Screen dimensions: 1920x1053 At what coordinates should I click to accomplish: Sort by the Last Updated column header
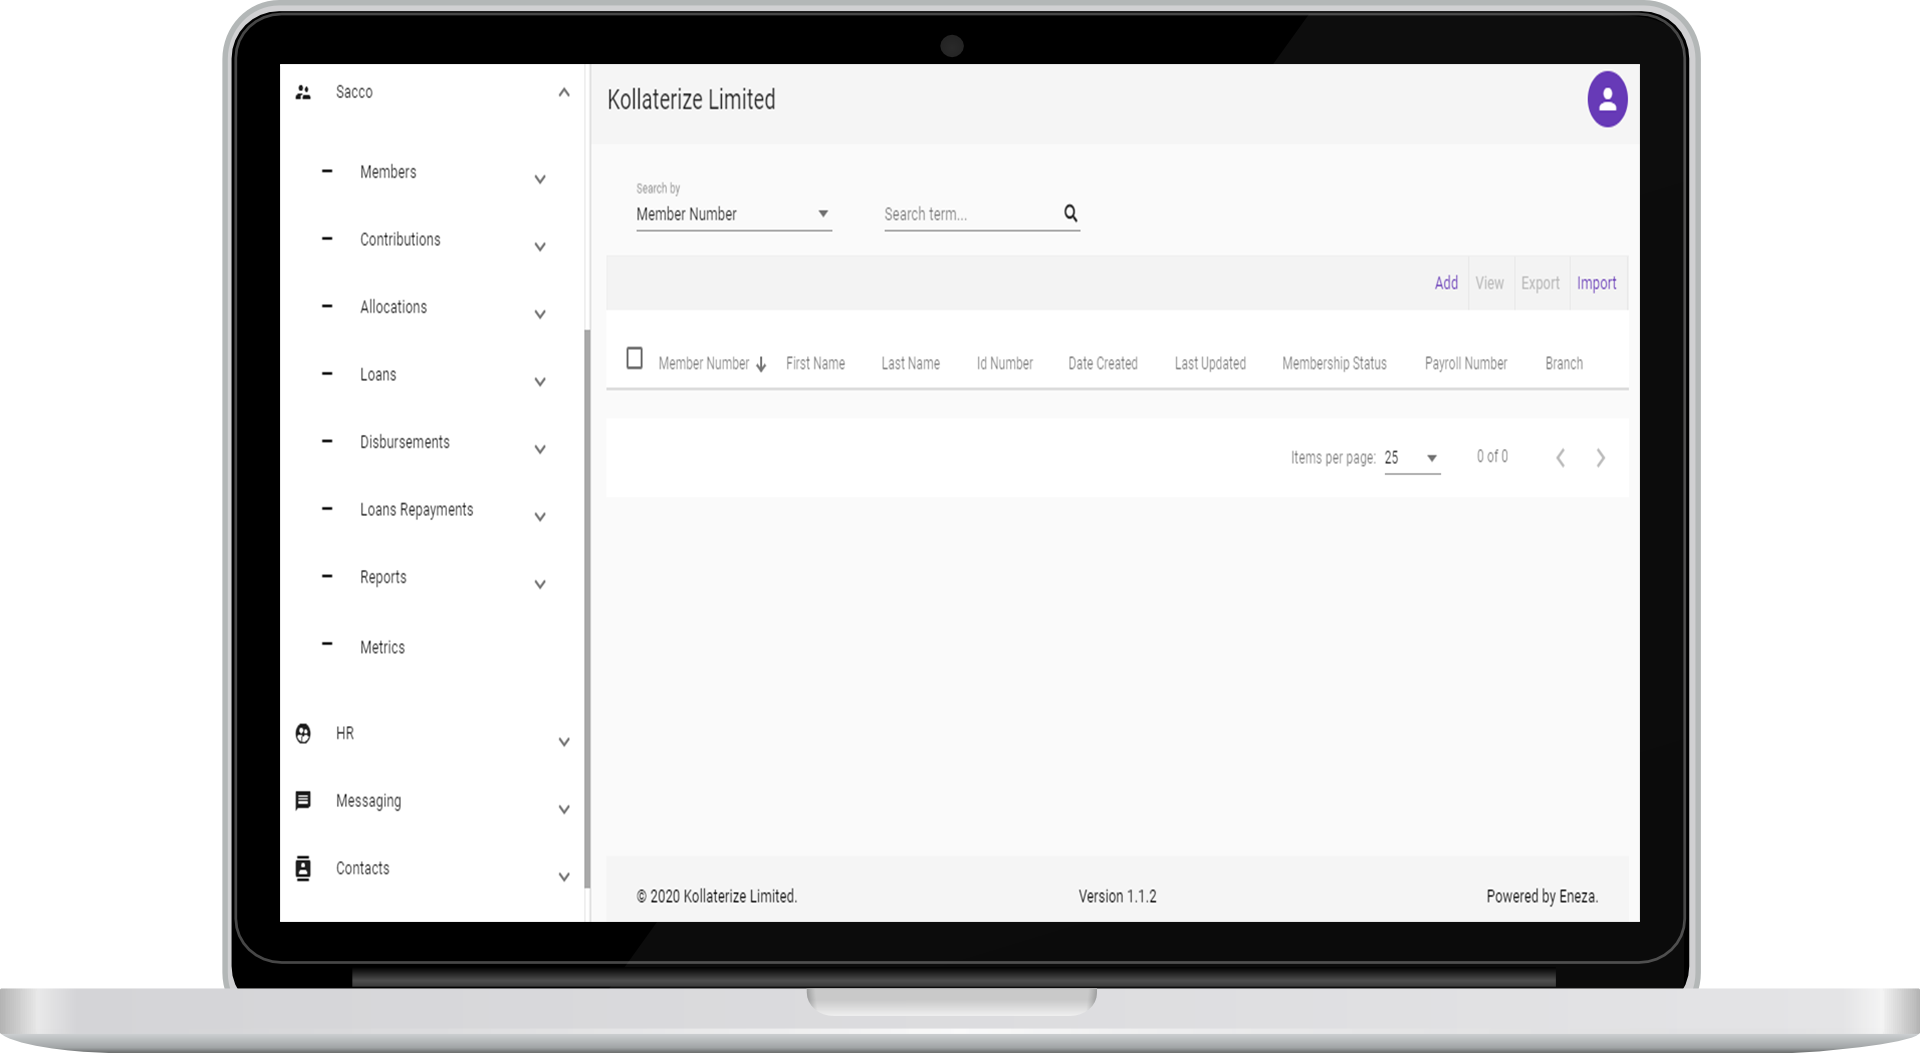click(1210, 364)
